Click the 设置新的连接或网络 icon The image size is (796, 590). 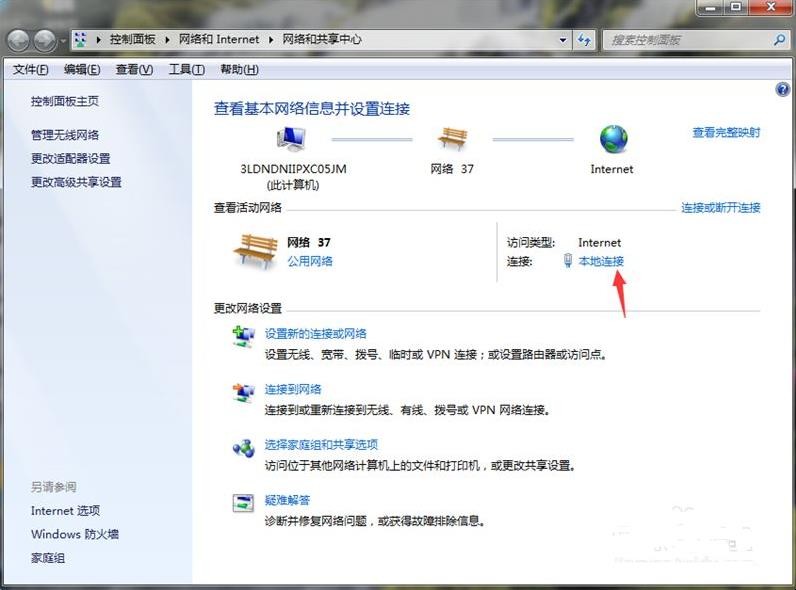click(x=244, y=337)
